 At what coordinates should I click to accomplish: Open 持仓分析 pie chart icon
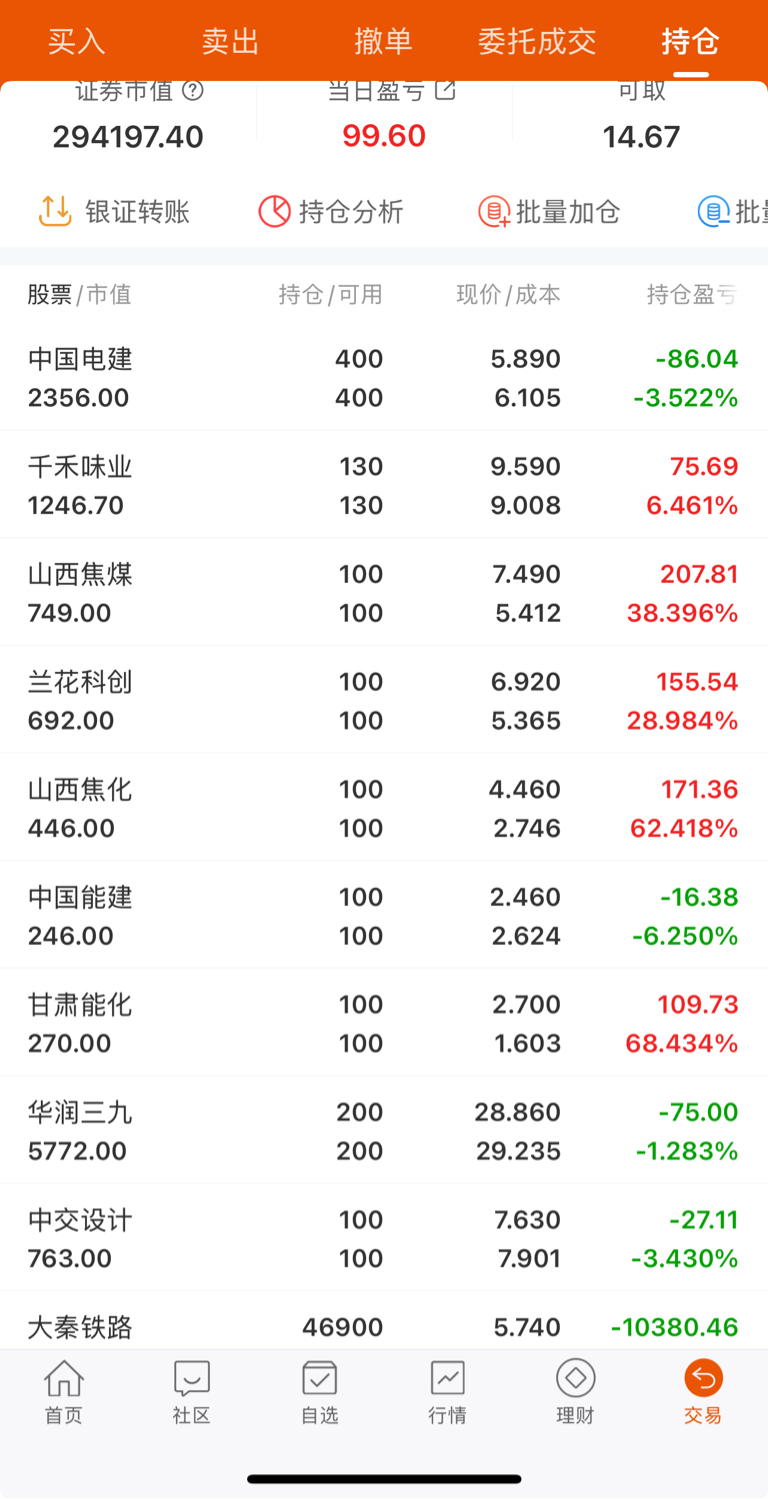pos(274,211)
